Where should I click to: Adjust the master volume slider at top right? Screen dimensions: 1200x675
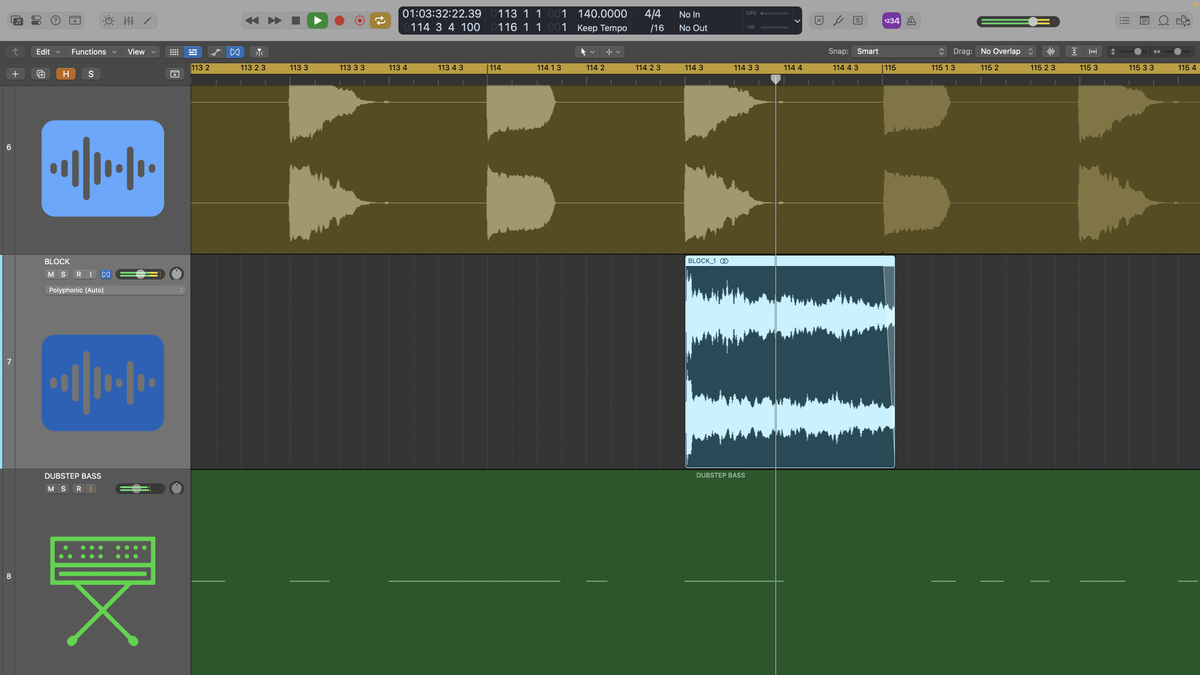click(1031, 20)
